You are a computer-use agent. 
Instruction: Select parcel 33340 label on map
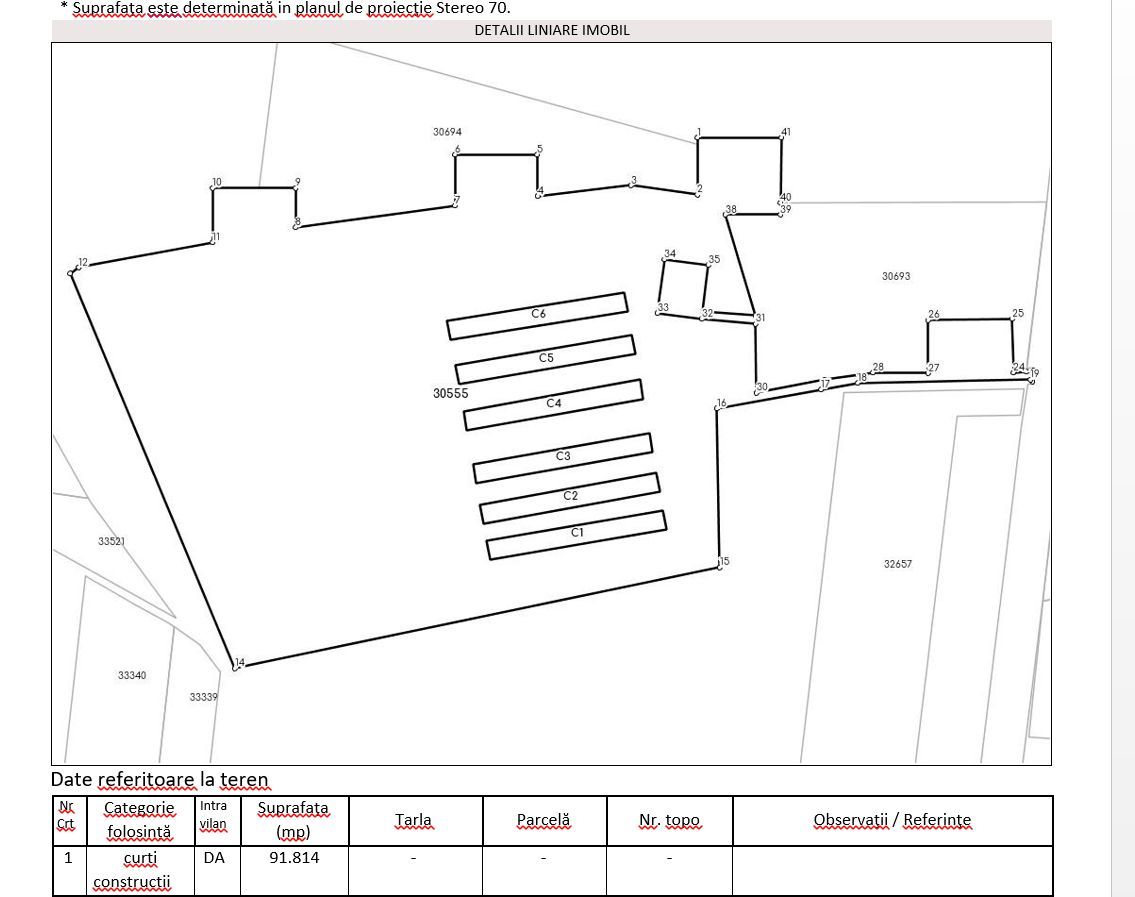point(131,676)
